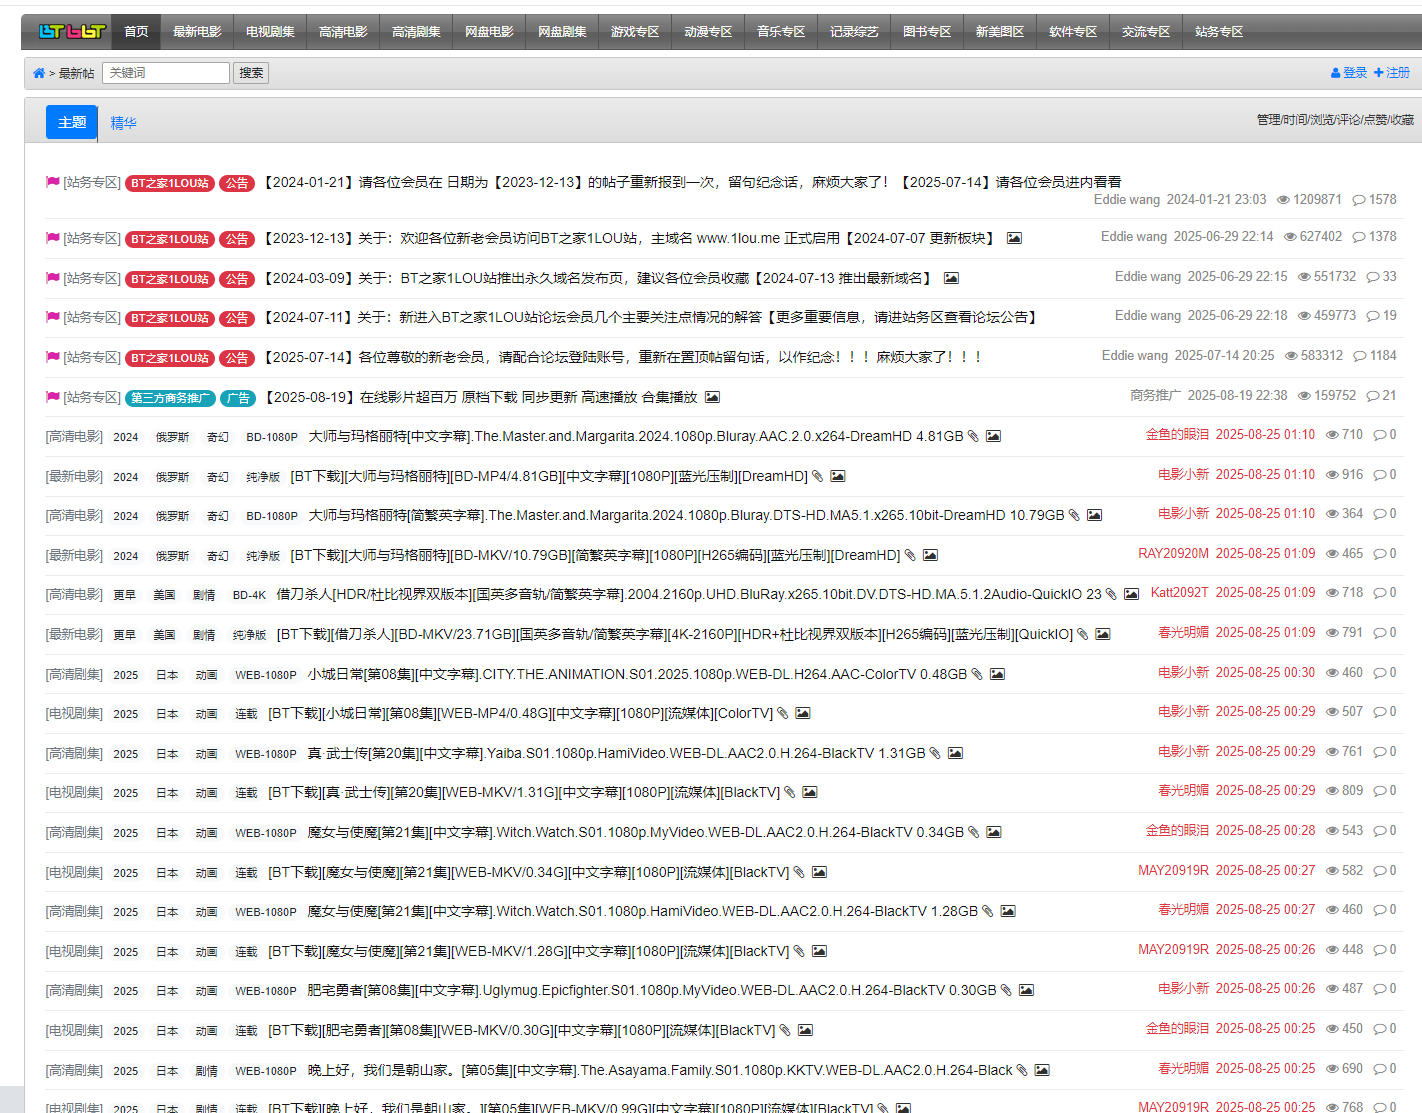
Task: Click comment bubble icon on first pinned post
Action: (1359, 200)
